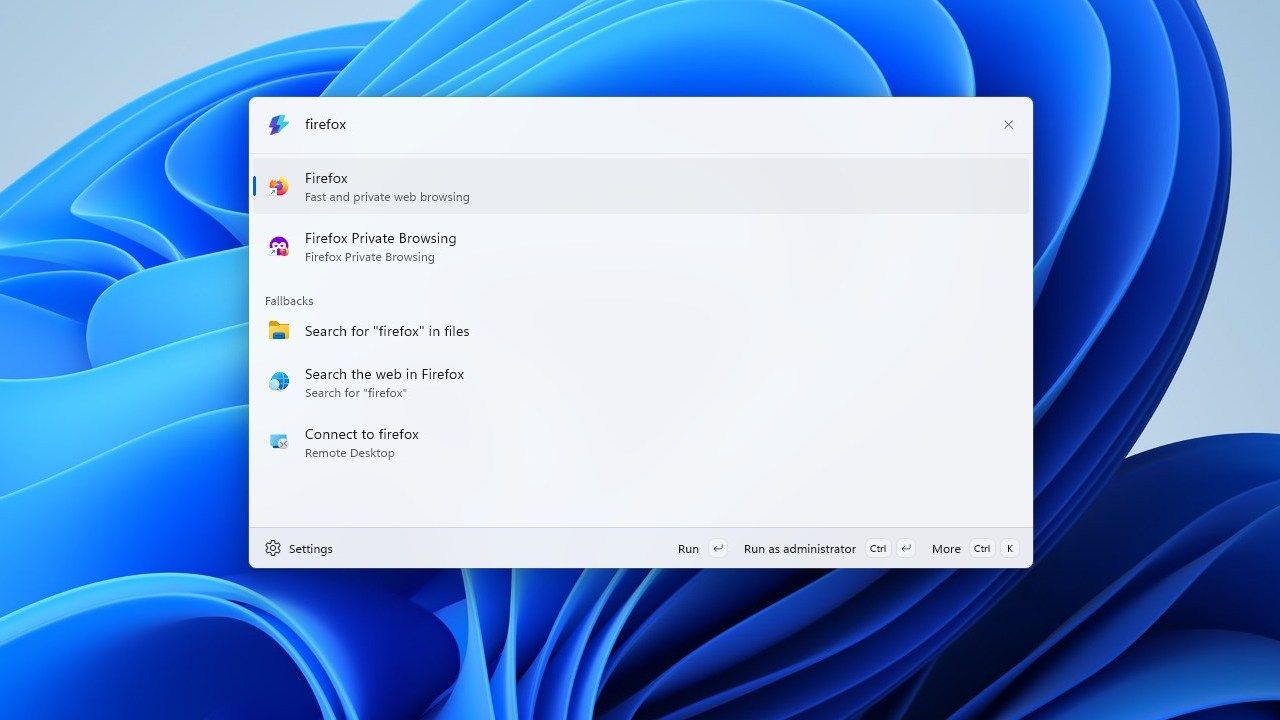Open Settings from the bottom bar
The width and height of the screenshot is (1280, 720).
tap(299, 548)
